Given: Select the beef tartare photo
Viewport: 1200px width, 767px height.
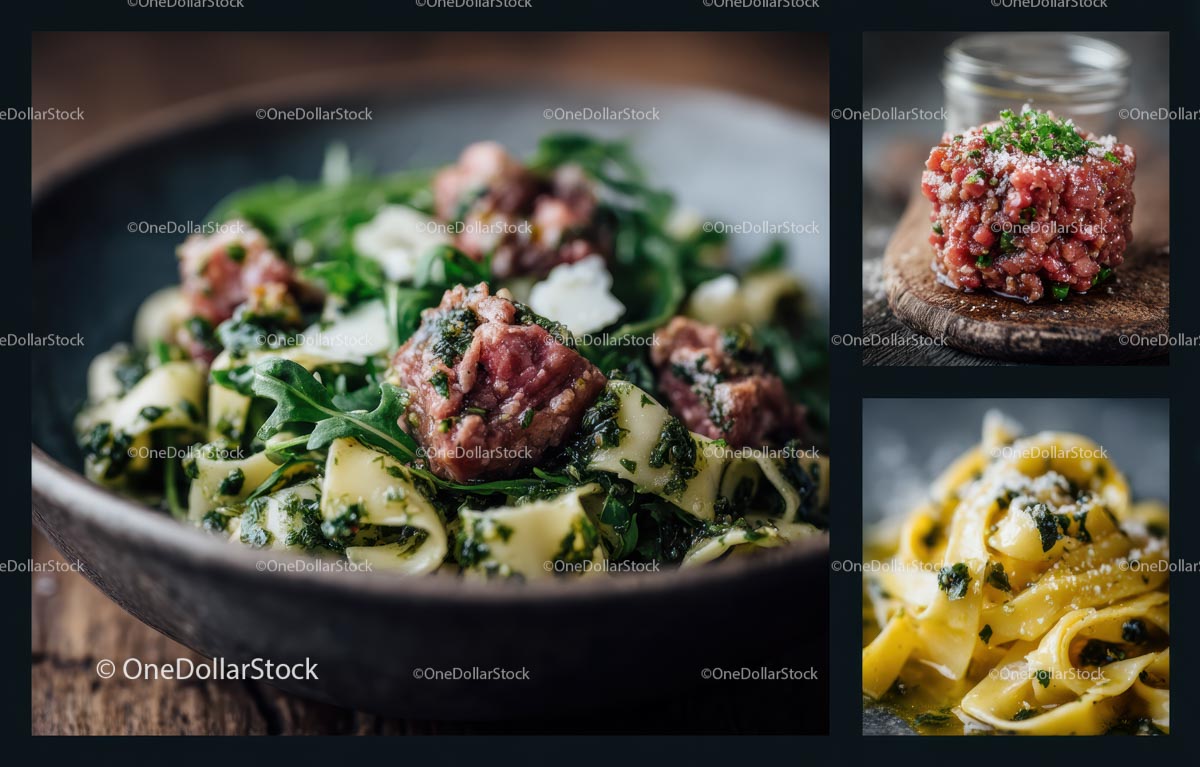Looking at the screenshot, I should click(1015, 198).
